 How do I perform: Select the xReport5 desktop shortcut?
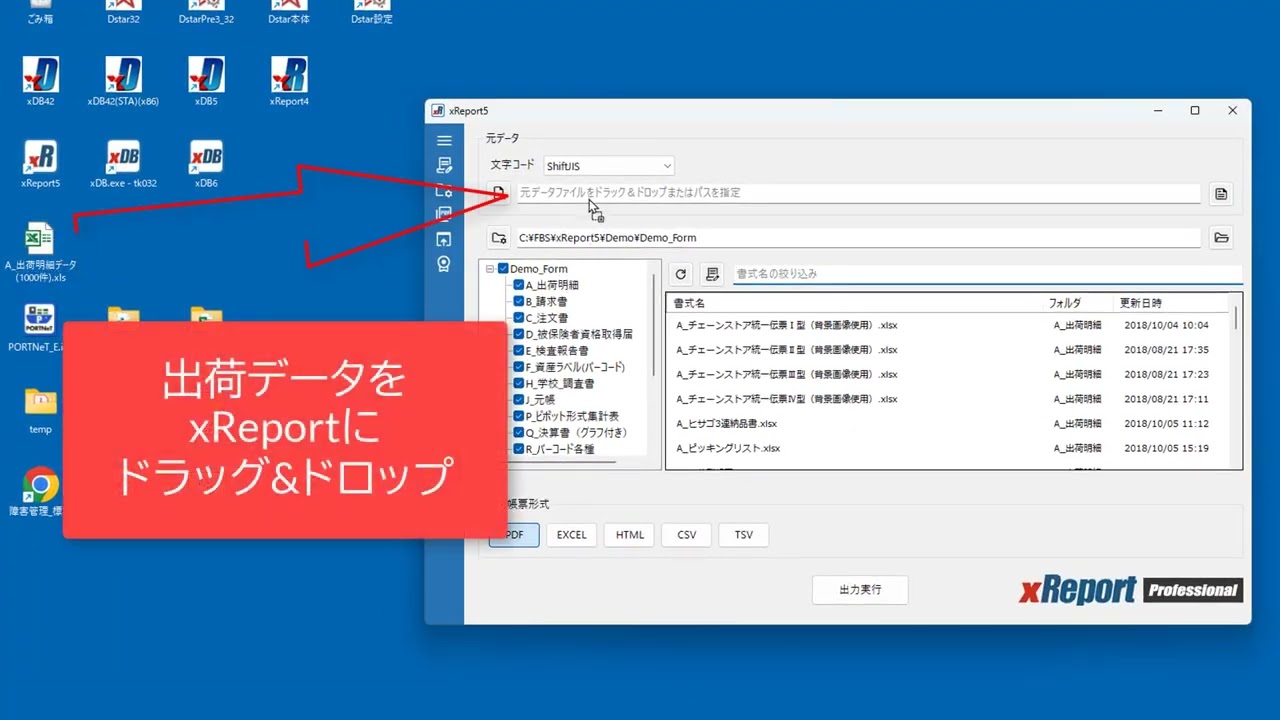click(x=41, y=164)
